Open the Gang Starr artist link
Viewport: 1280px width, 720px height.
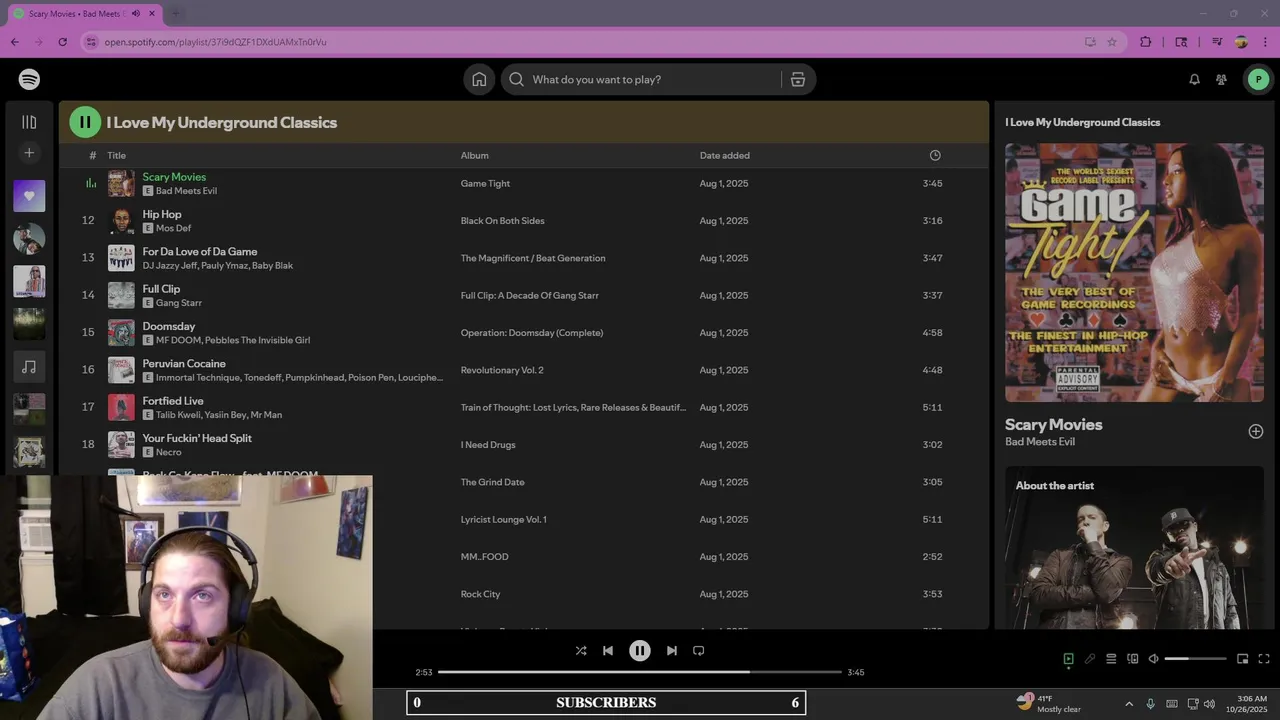coord(179,303)
